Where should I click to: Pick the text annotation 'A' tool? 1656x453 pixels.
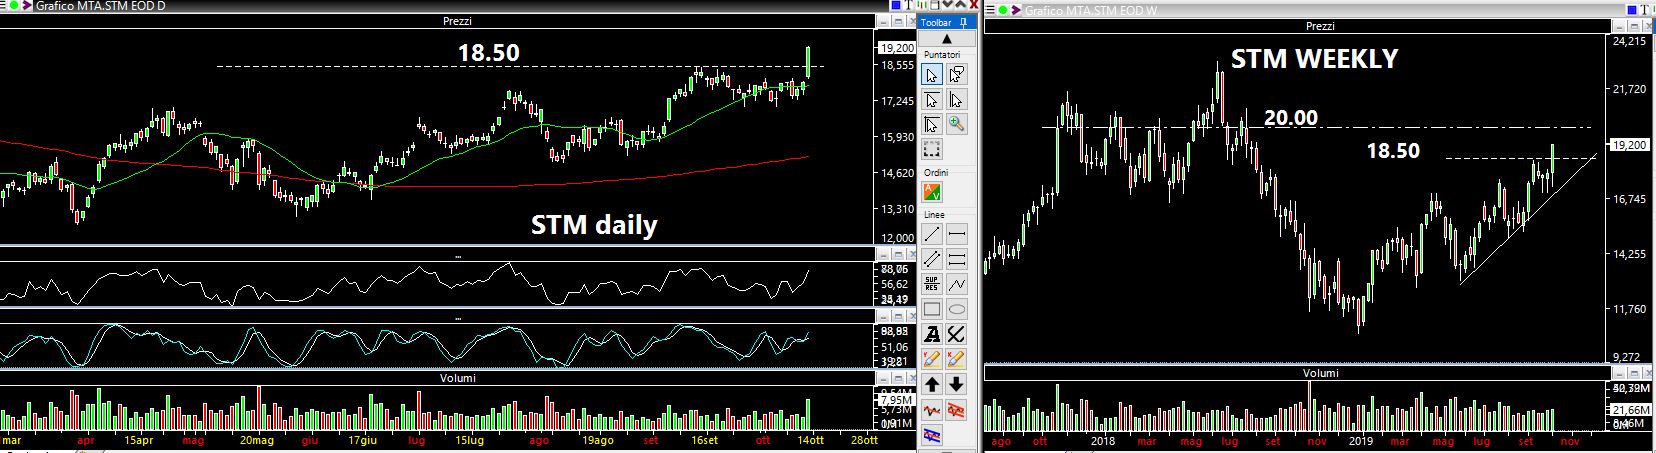click(x=932, y=333)
